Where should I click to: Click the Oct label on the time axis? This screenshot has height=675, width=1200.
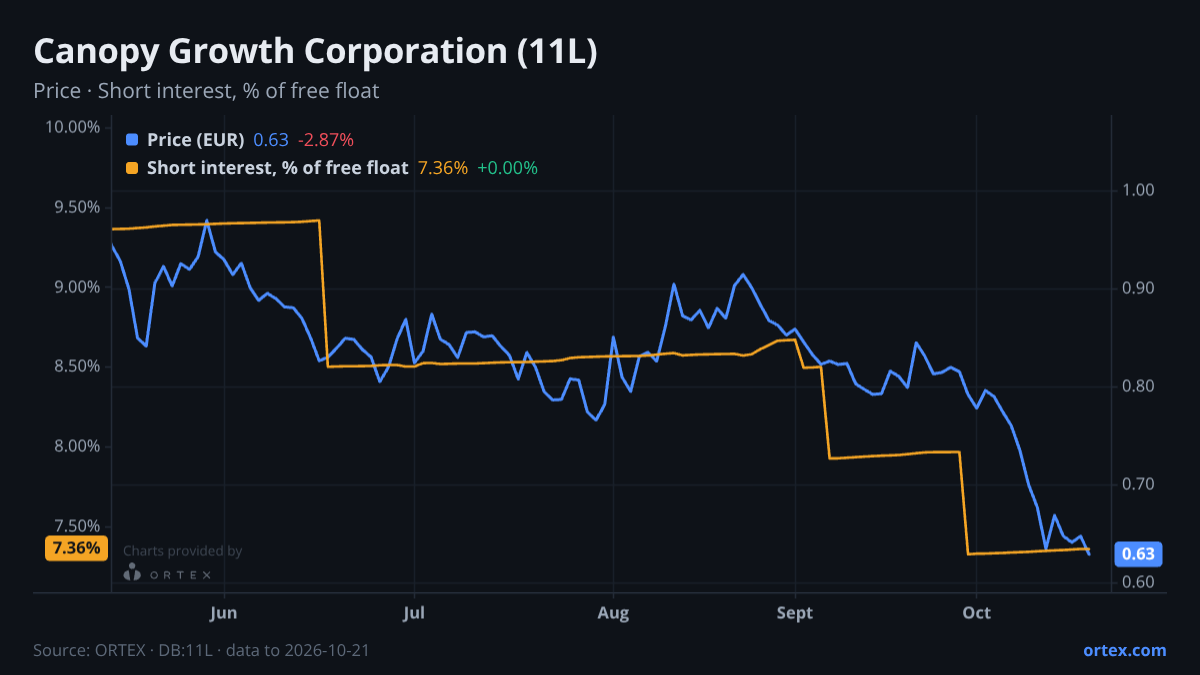click(976, 612)
